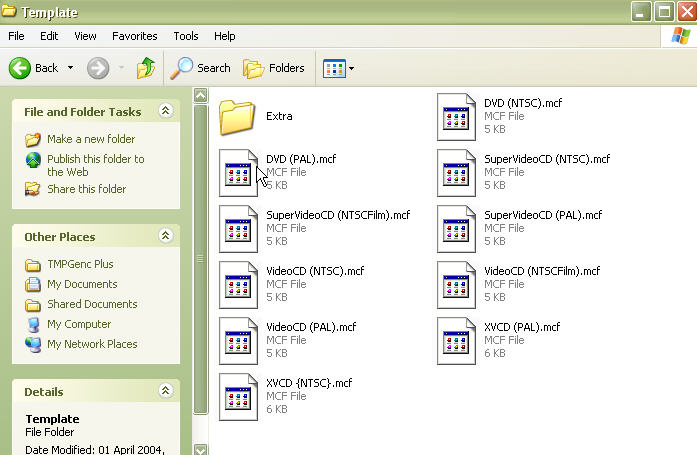Collapse the Details panel
697x455 pixels.
coord(165,391)
